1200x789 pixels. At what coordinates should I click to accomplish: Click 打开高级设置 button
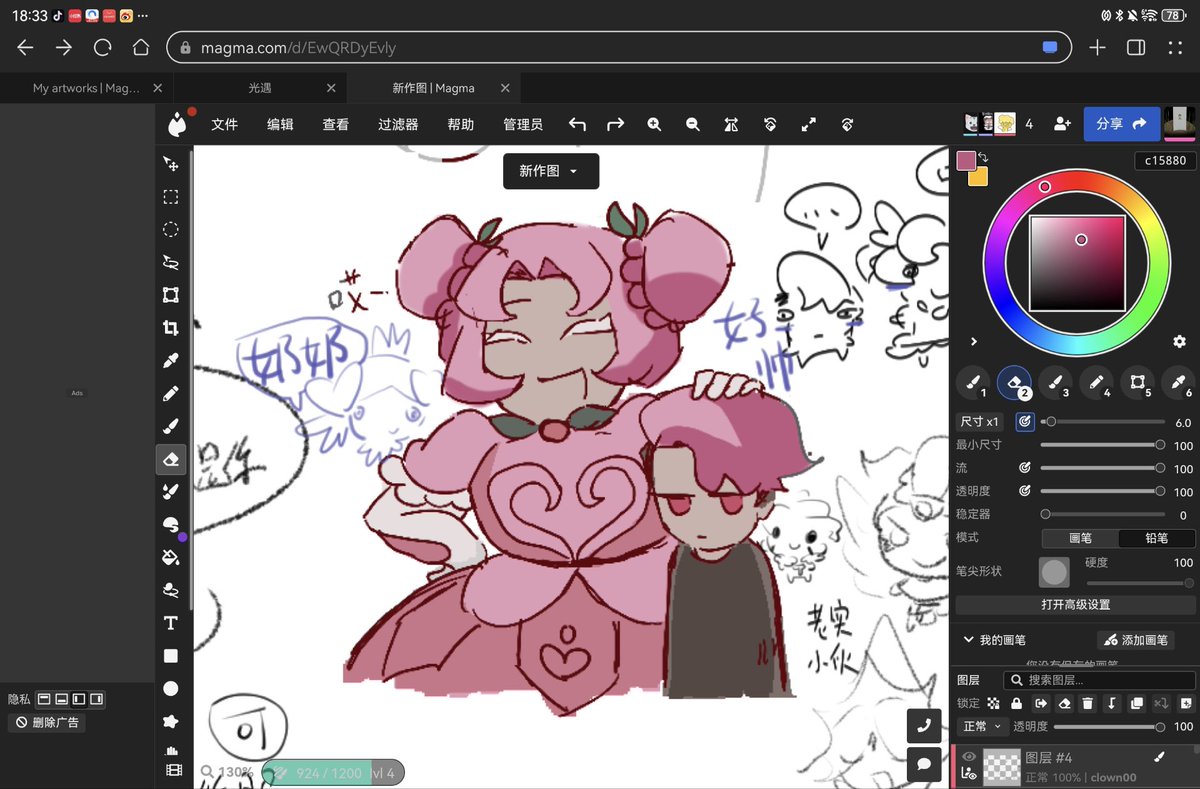[1075, 605]
